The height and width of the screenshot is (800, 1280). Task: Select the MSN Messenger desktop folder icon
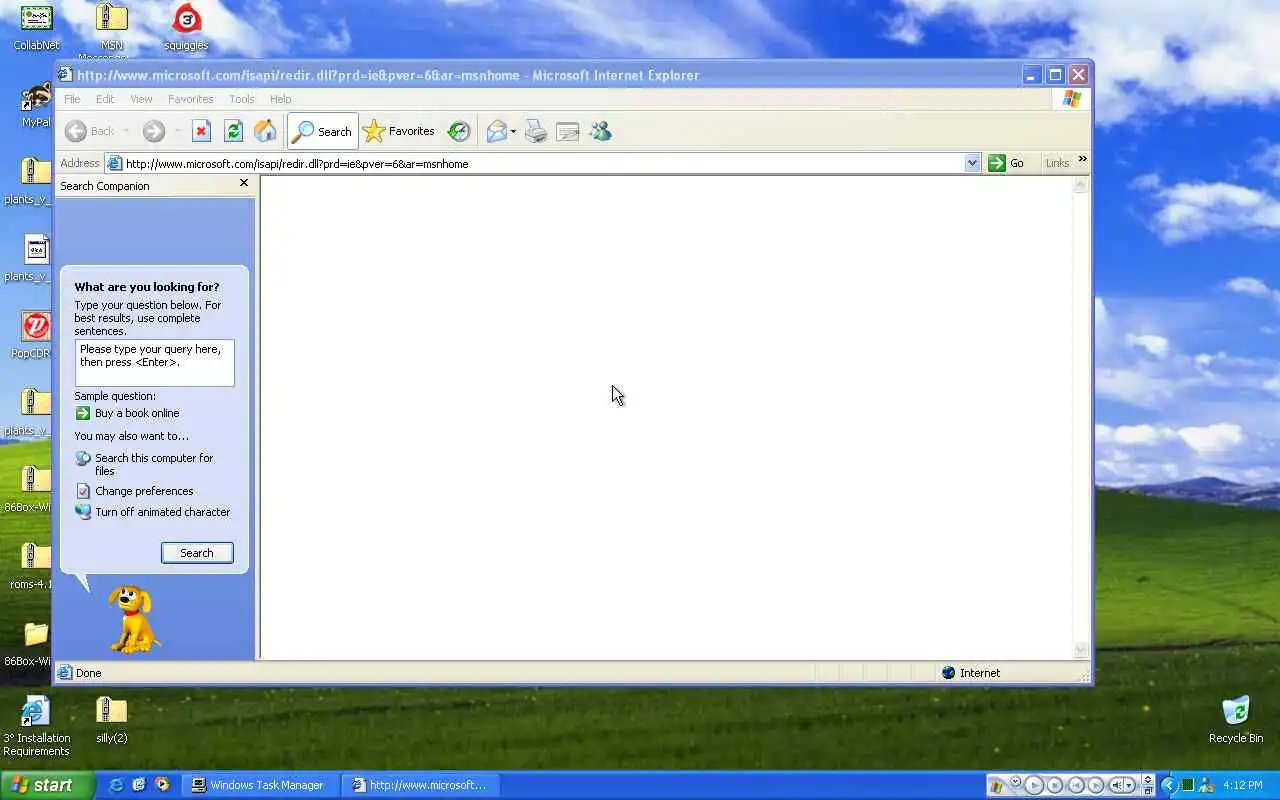(x=111, y=30)
